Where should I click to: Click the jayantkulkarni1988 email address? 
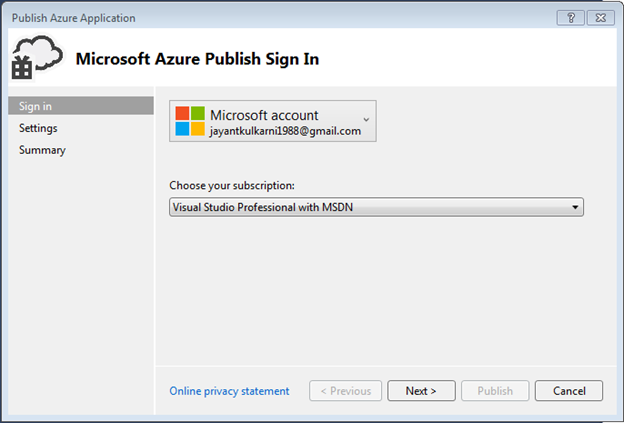click(285, 131)
